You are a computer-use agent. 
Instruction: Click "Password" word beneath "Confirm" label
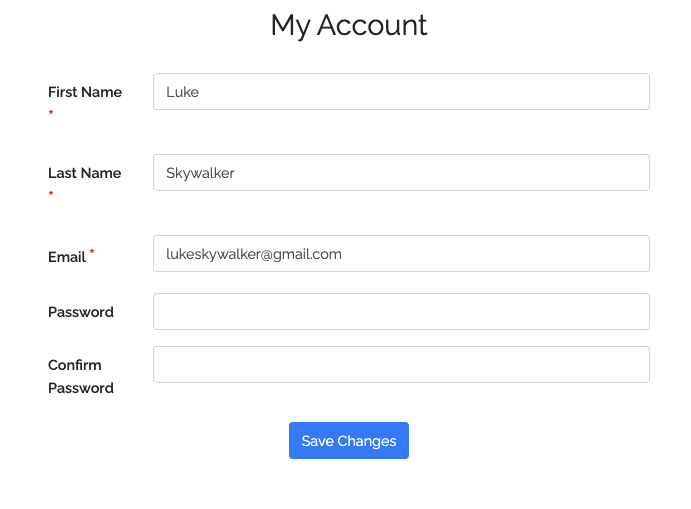click(81, 388)
